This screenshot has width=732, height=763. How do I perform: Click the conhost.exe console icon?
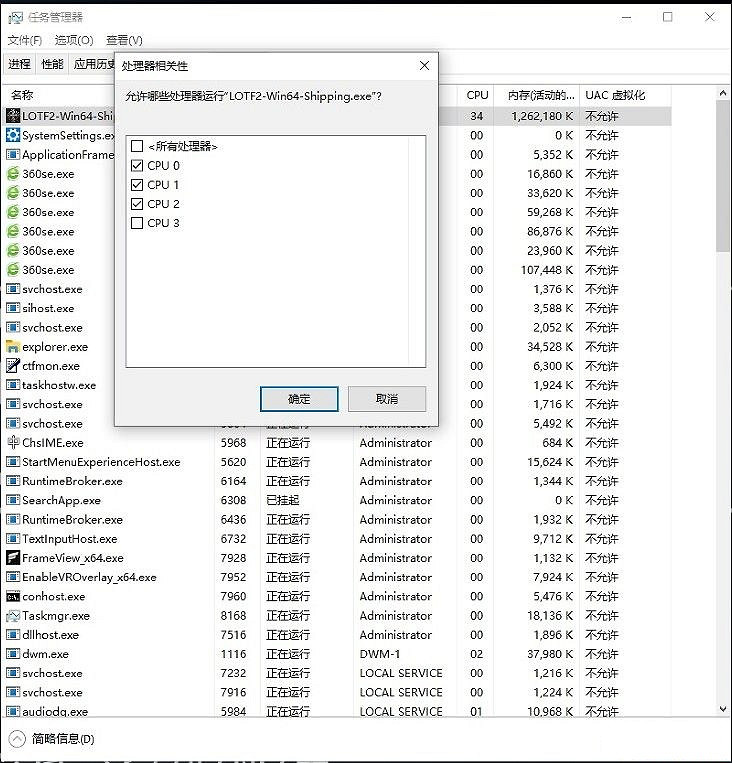click(13, 597)
